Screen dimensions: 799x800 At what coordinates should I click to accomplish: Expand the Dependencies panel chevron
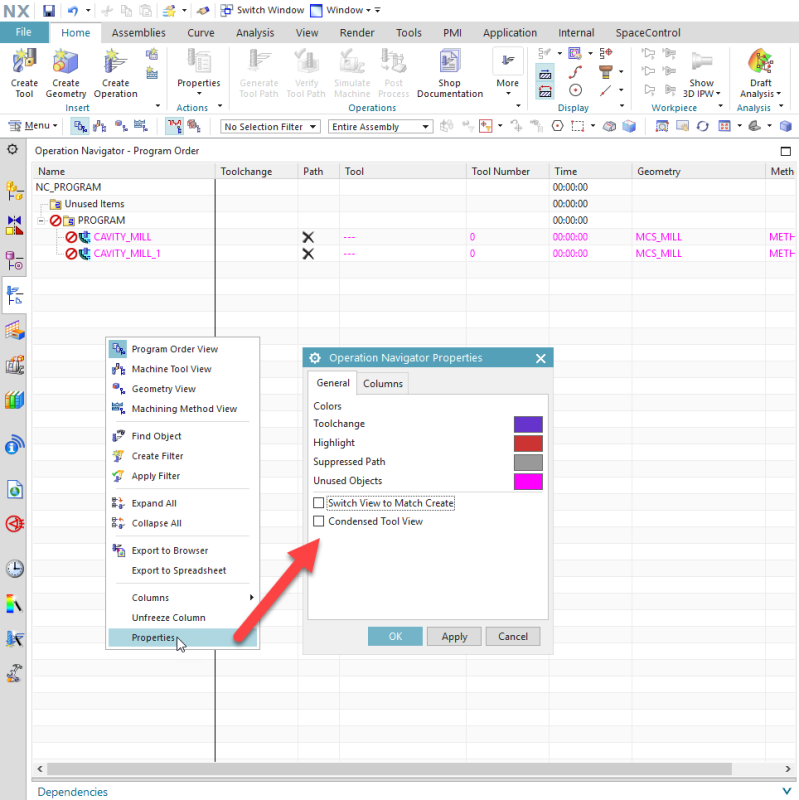pyautogui.click(x=786, y=791)
